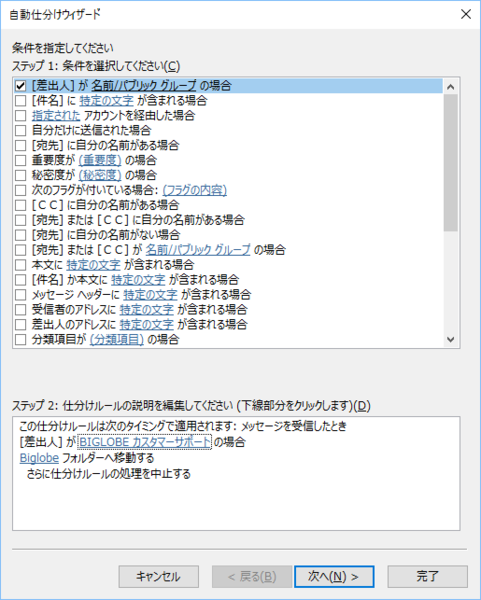481x600 pixels.
Task: Tick メッセージ ヘッダーに 特定の文字 checkbox
Action: [20, 295]
